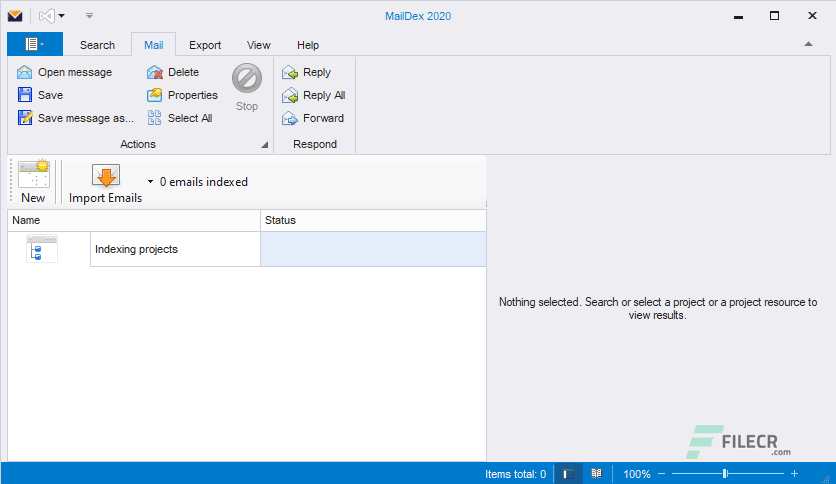Sort by the Name column header
Image resolution: width=836 pixels, height=484 pixels.
click(134, 220)
